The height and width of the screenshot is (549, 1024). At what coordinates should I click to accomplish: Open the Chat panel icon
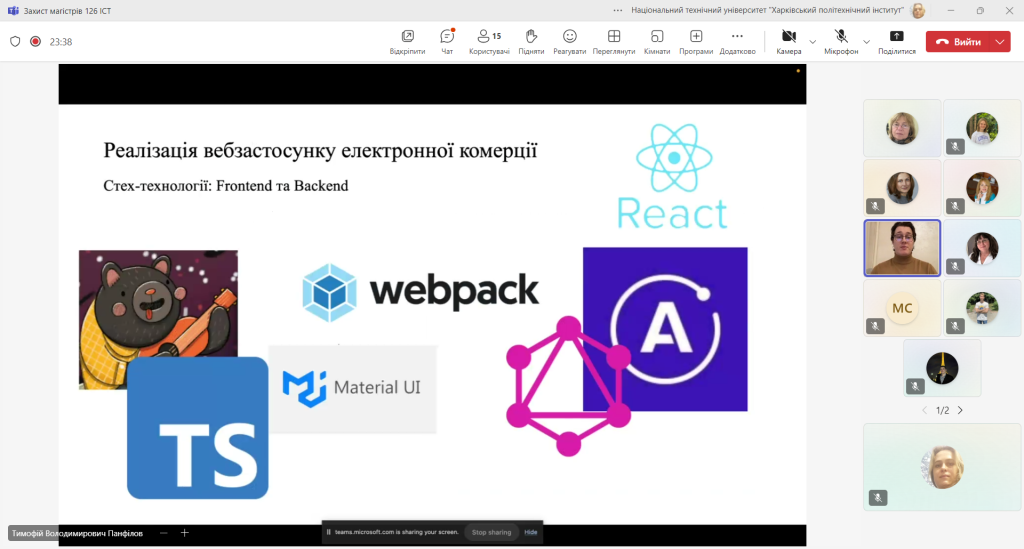coord(447,41)
